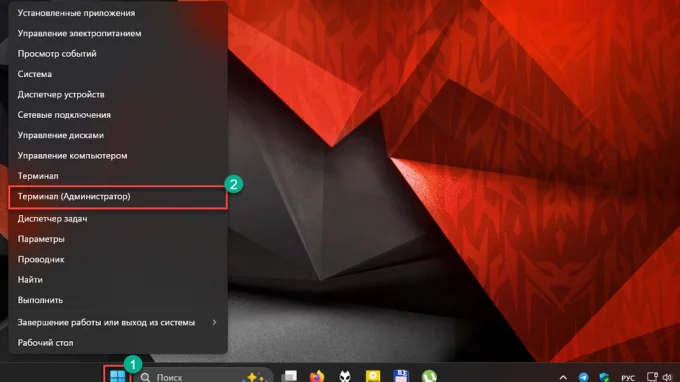680x382 pixels.
Task: Show hidden tray icons chevron
Action: (563, 378)
